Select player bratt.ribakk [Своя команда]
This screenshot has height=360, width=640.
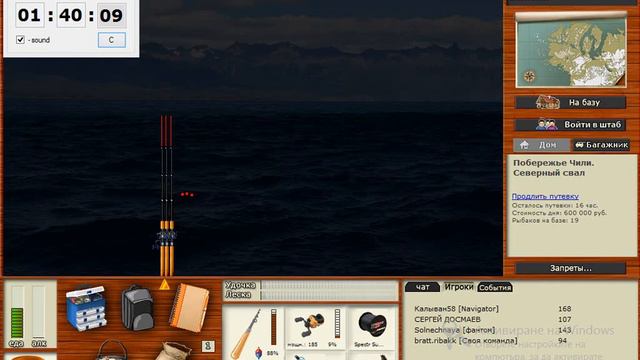click(x=466, y=340)
